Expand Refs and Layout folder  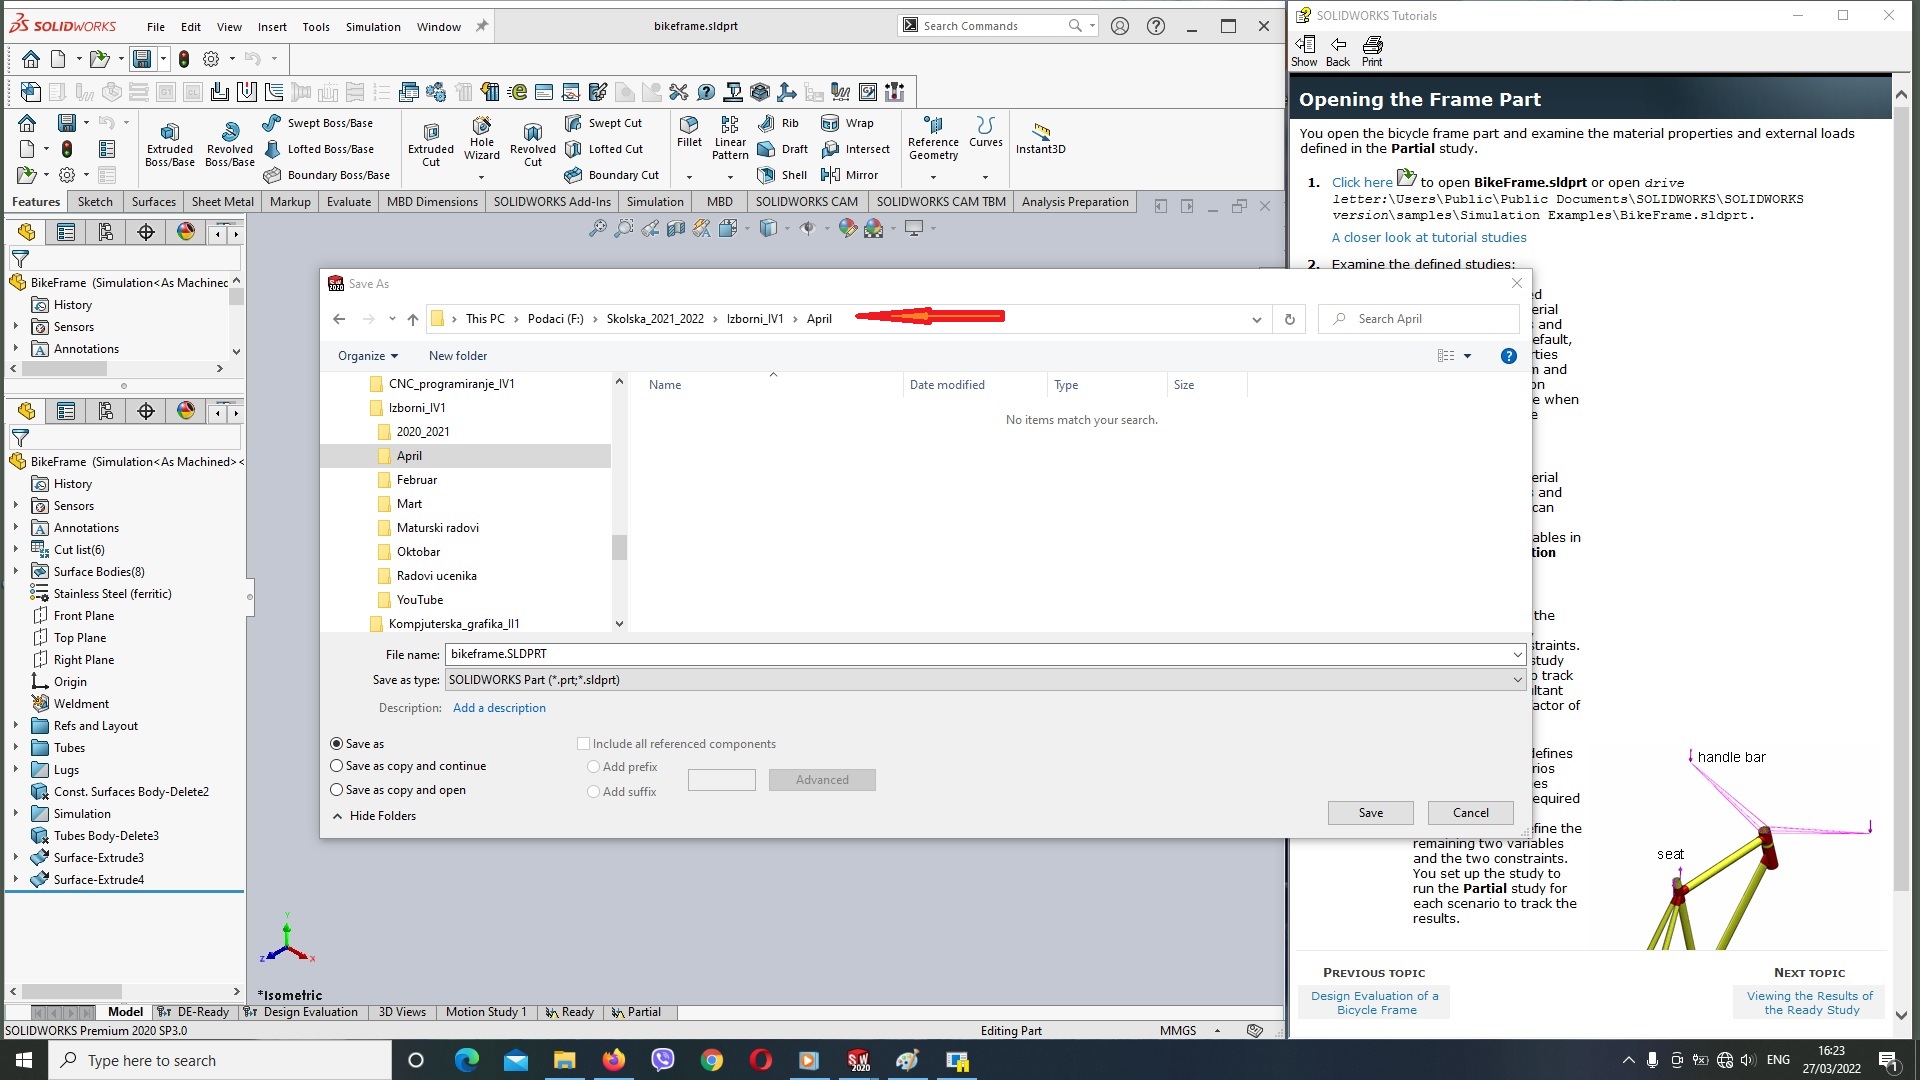15,726
